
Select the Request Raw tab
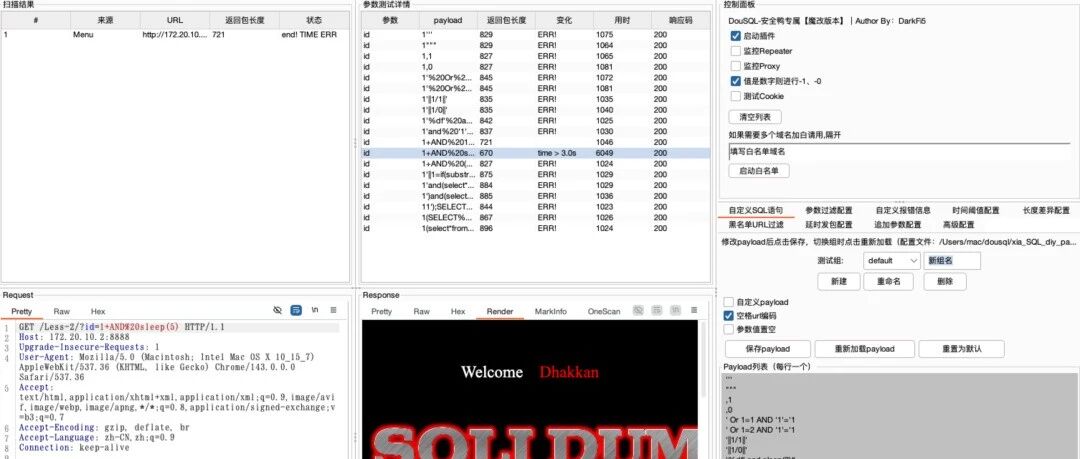[x=61, y=312]
